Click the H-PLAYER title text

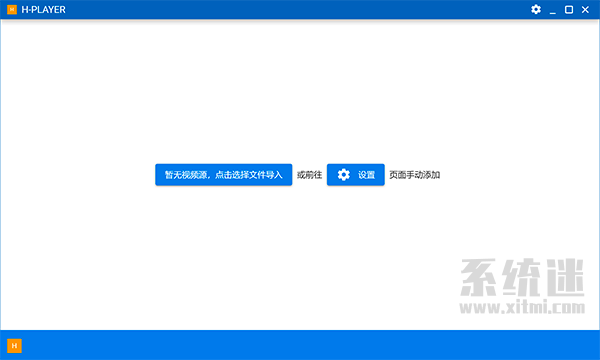(x=43, y=10)
